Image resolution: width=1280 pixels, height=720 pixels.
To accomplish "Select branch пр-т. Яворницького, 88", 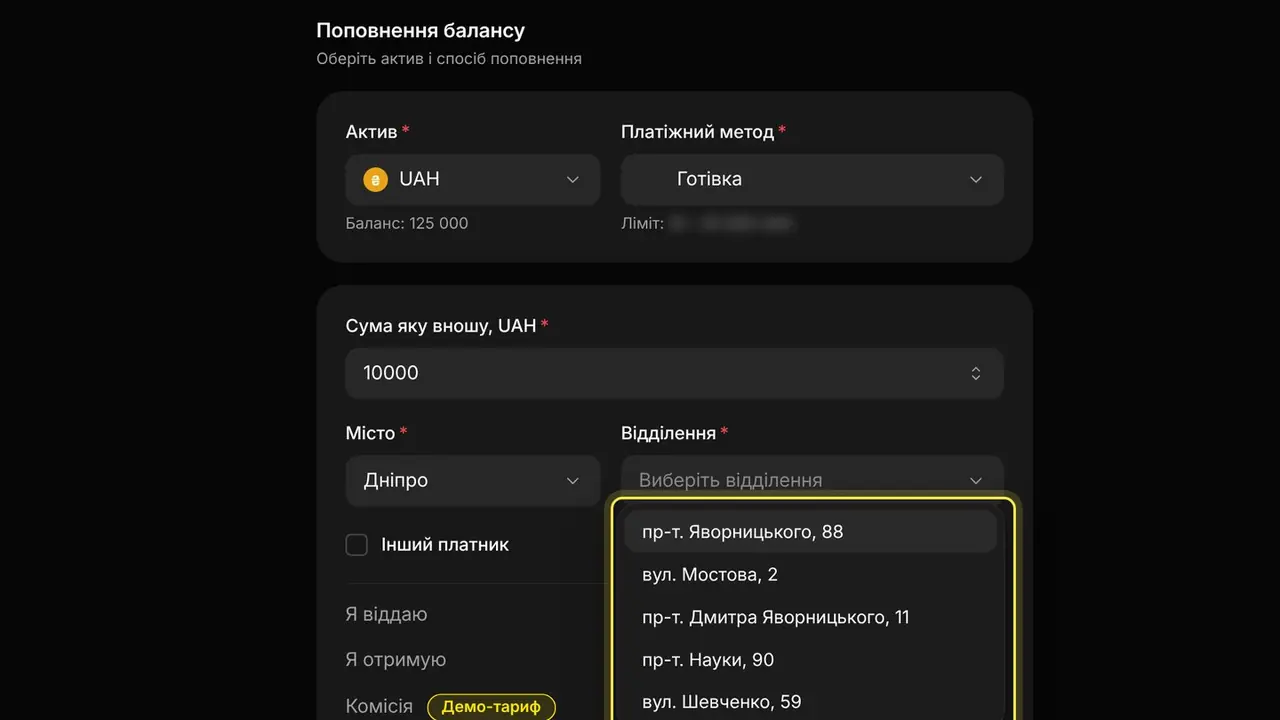I will 811,532.
